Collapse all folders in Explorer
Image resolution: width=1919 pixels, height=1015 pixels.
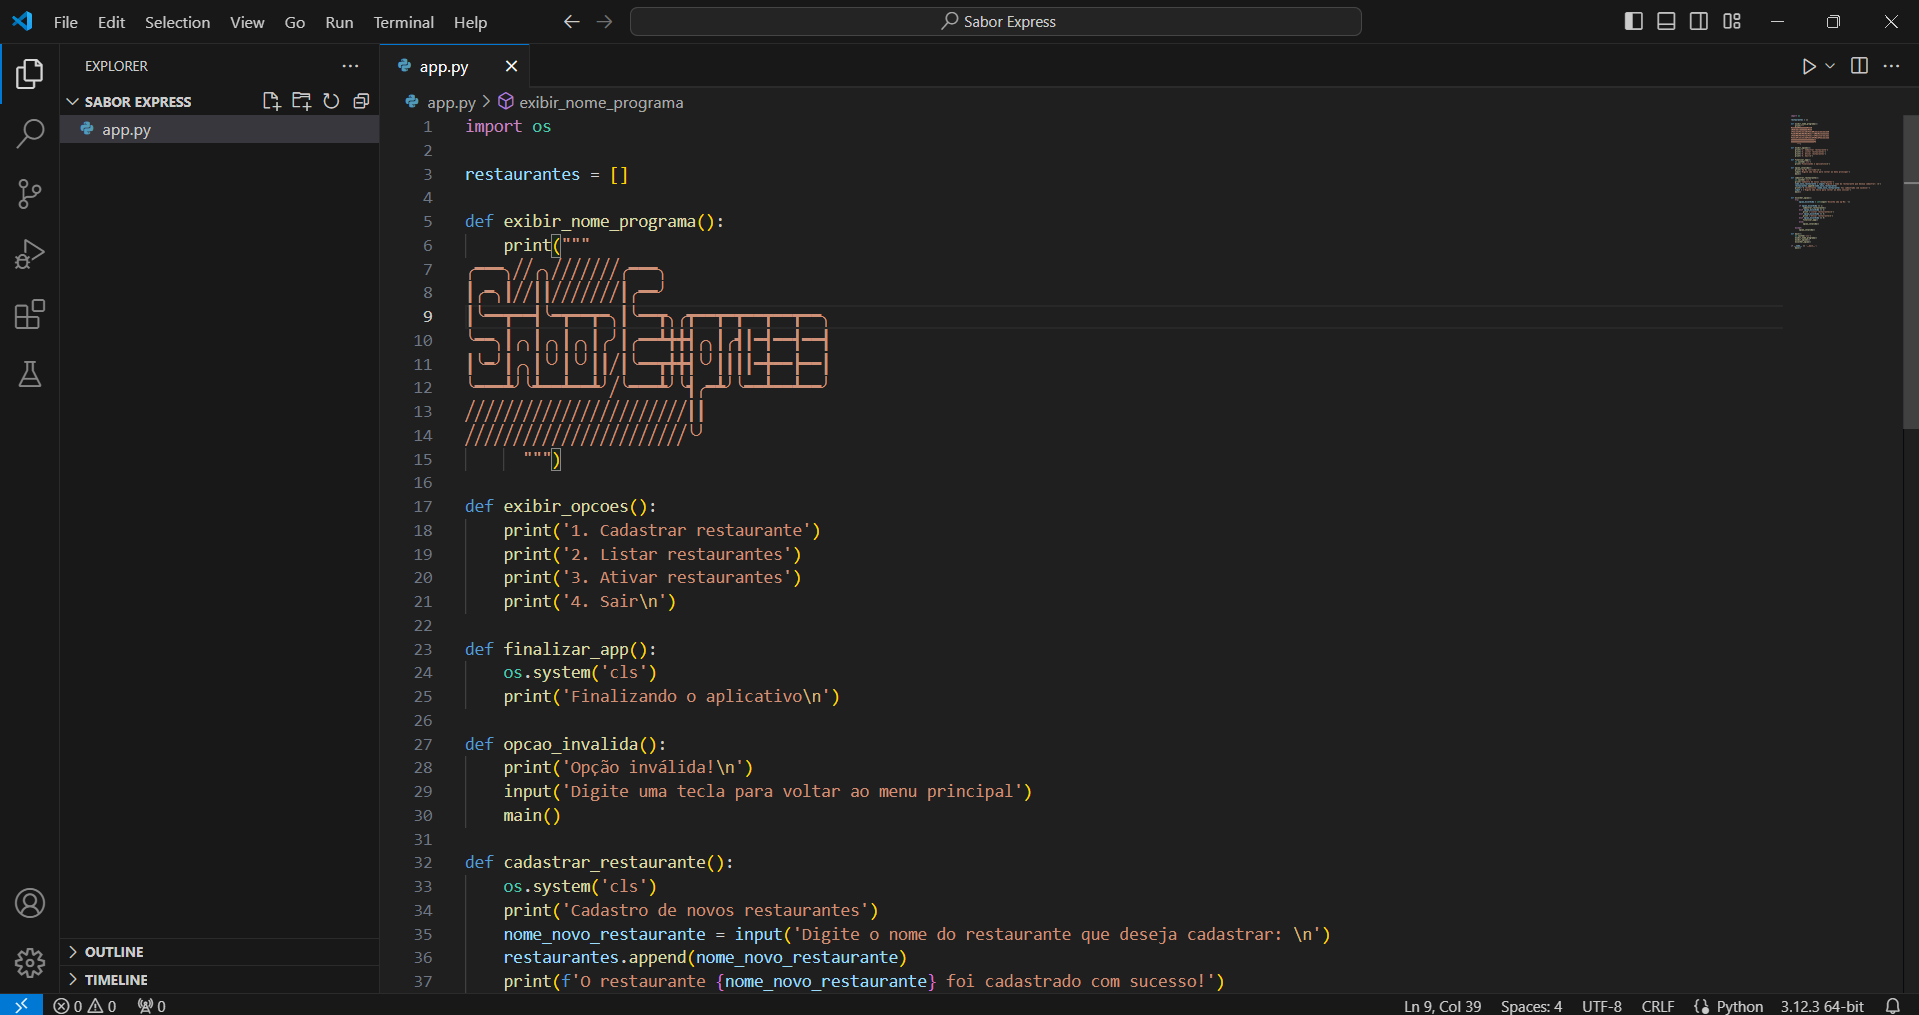(x=361, y=101)
